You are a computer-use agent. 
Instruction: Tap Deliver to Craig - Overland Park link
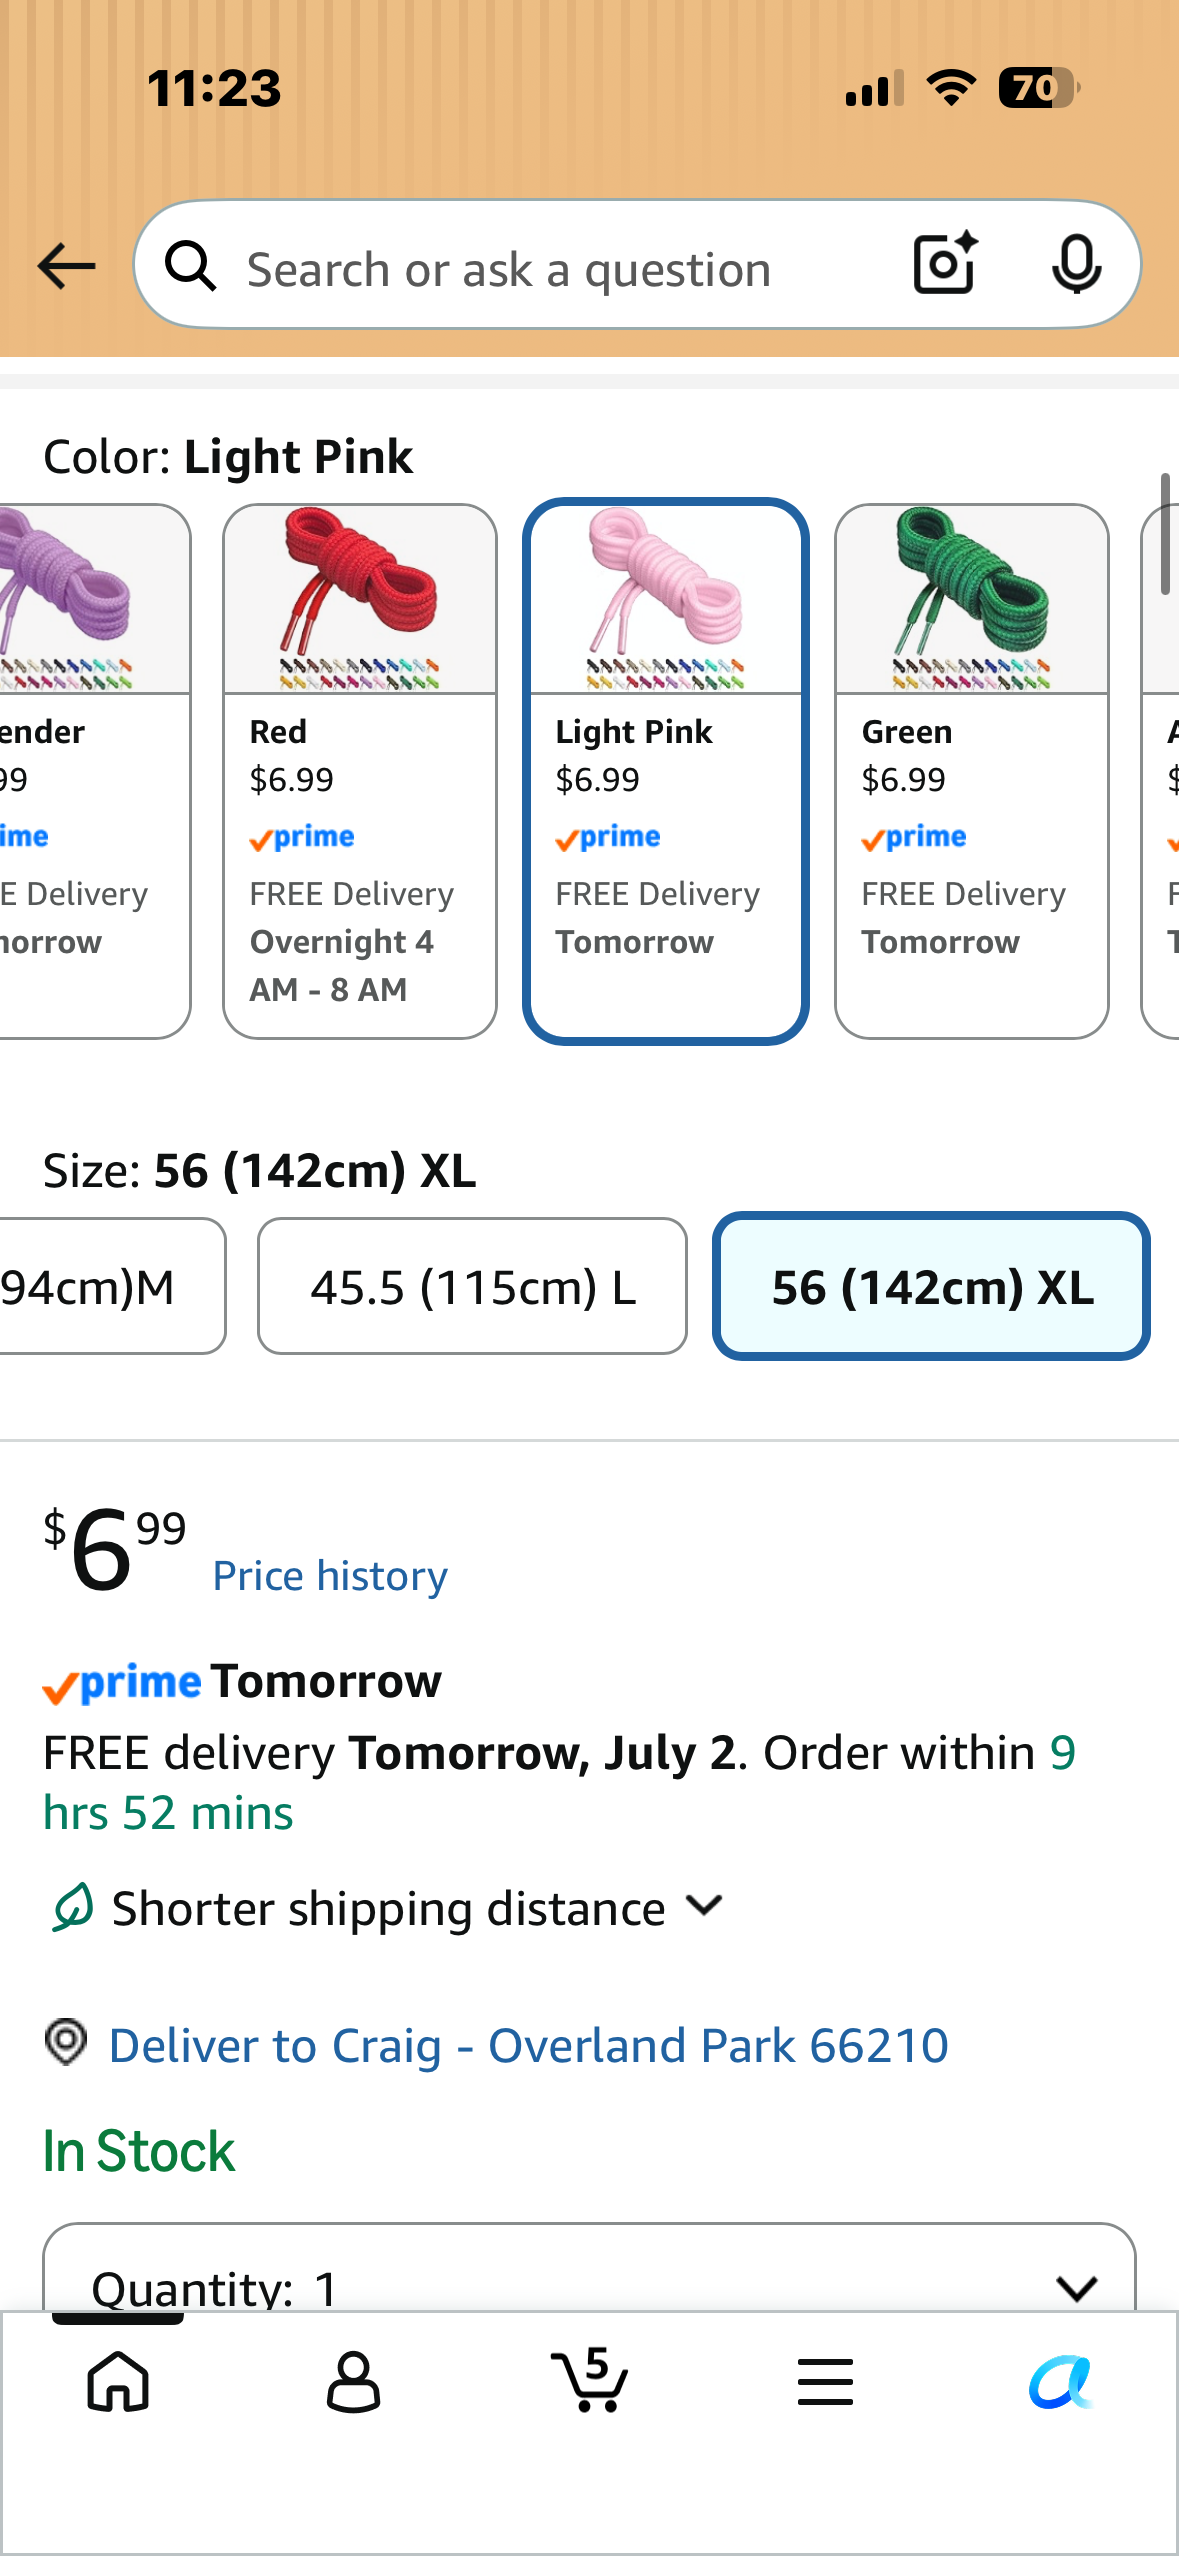coord(528,2045)
